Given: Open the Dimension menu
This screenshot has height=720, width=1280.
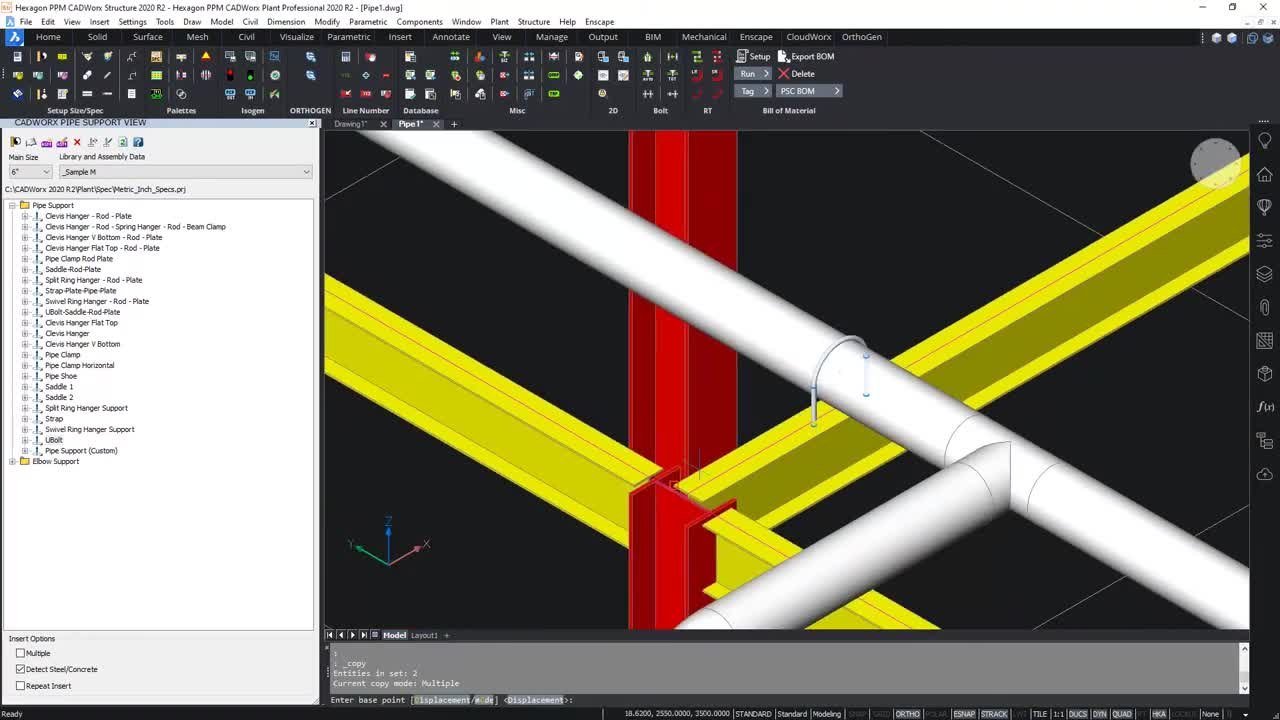Looking at the screenshot, I should pos(286,21).
